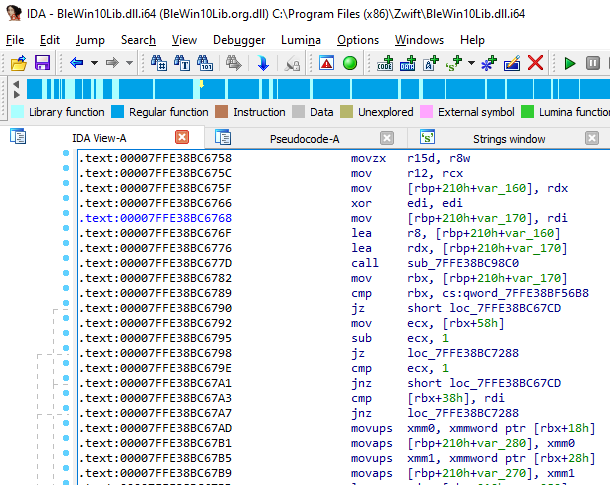Screen dimensions: 610x485
Task: Toggle breakpoint dot at line 00007FFE38BC67AD
Action: pos(66,423)
